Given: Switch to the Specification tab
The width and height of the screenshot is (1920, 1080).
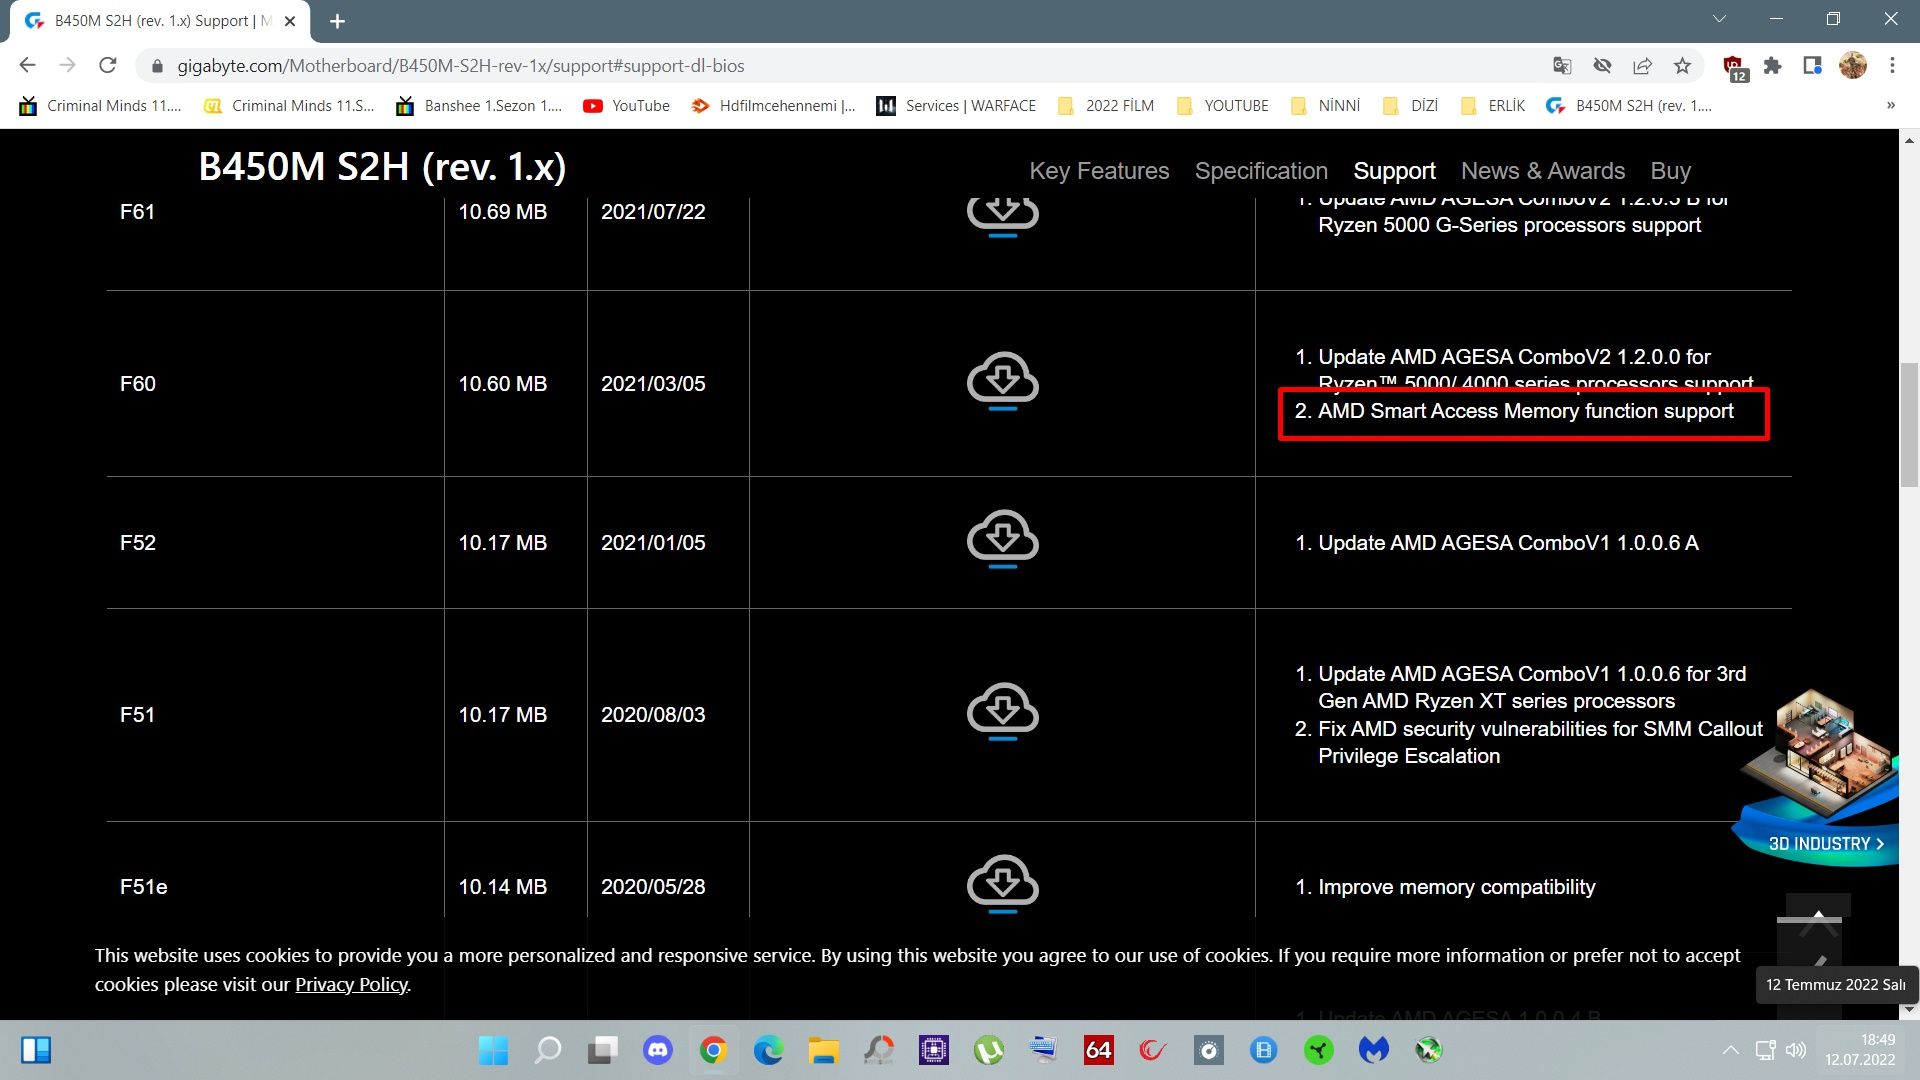Looking at the screenshot, I should click(x=1261, y=171).
